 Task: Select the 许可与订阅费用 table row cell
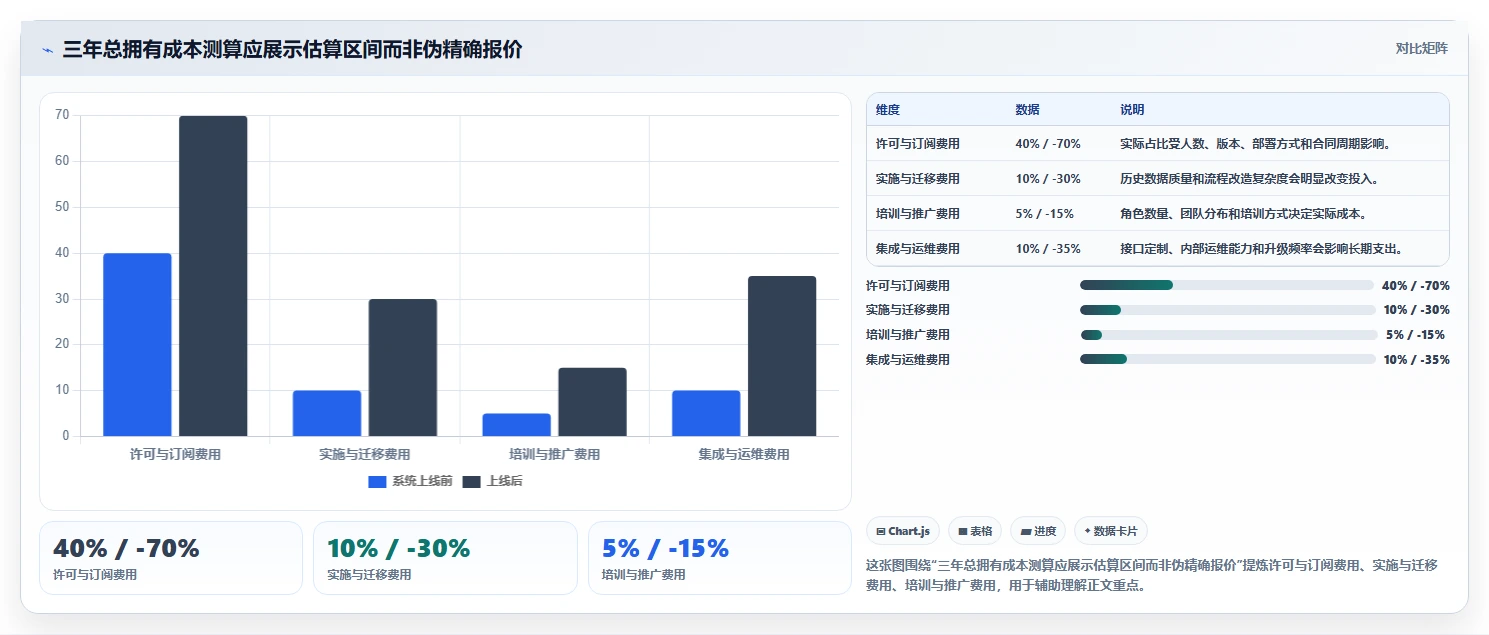[918, 144]
